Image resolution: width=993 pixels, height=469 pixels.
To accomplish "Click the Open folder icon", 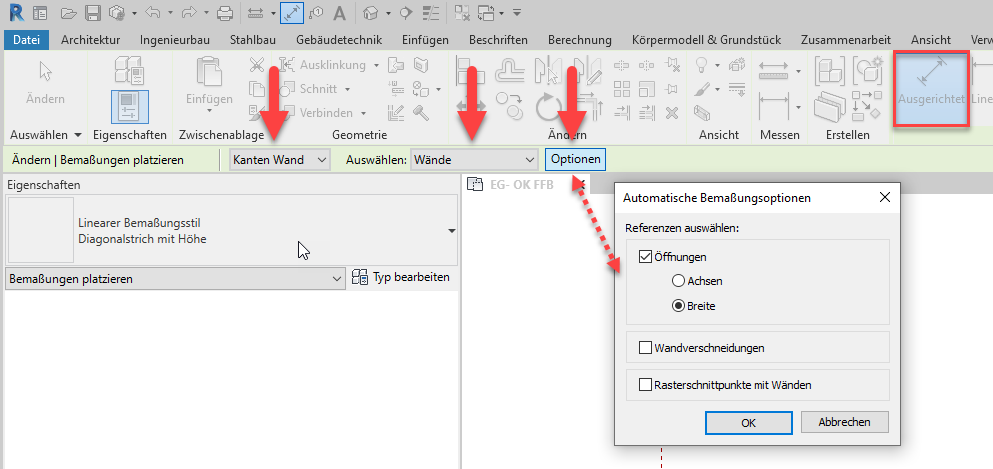I will pyautogui.click(x=67, y=13).
